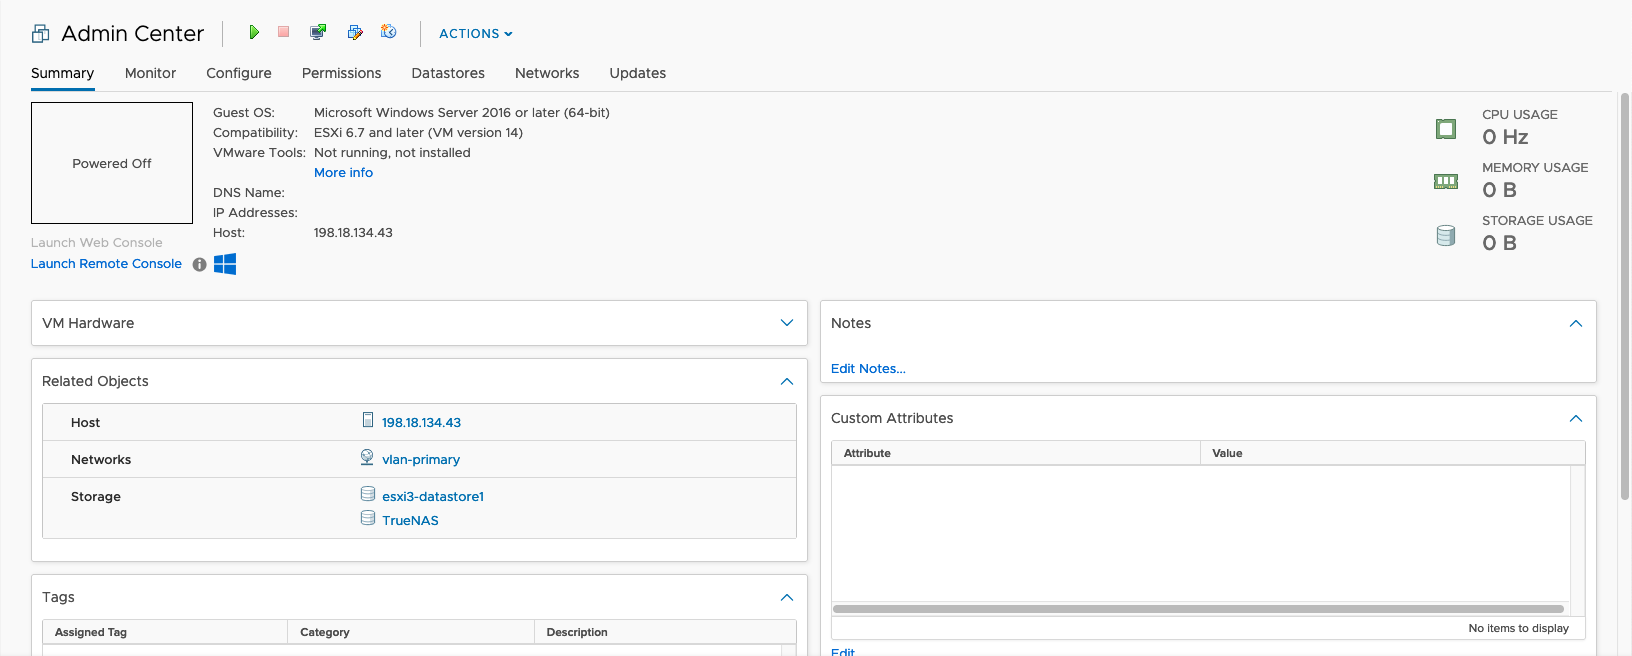This screenshot has height=656, width=1632.
Task: Take a snapshot using the clock icon
Action: [x=389, y=33]
